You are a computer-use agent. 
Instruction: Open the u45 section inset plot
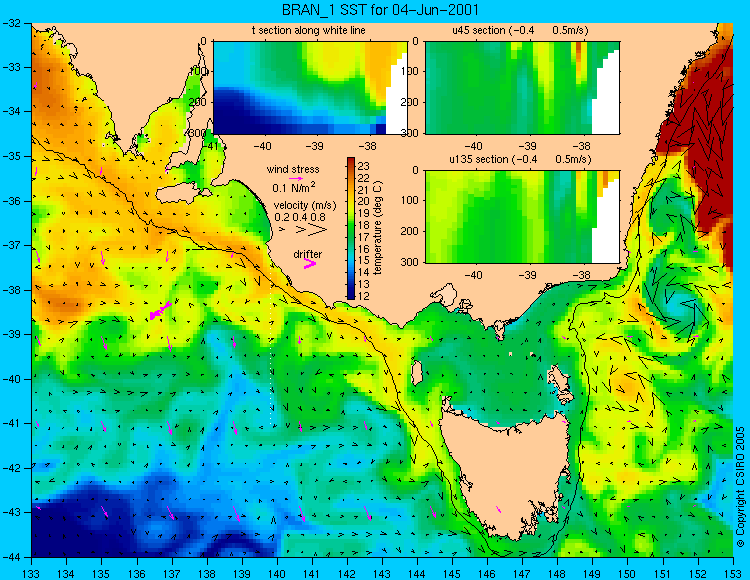[522, 88]
